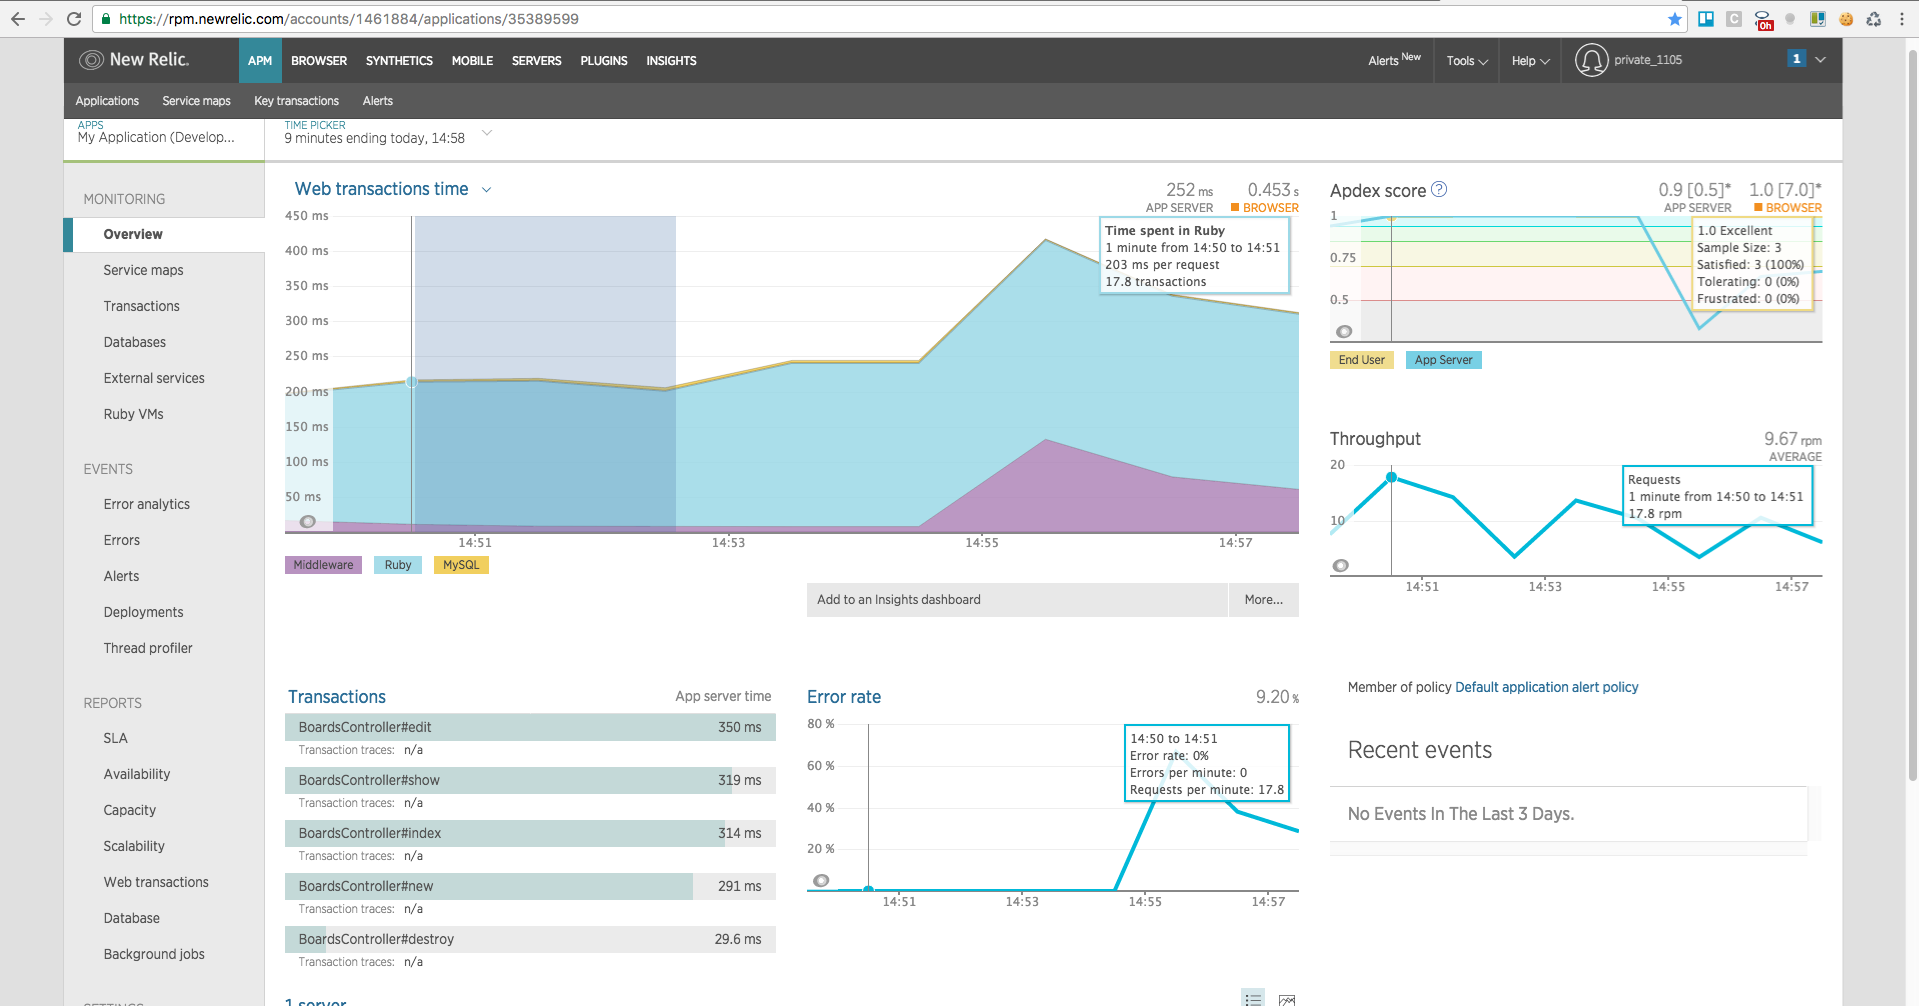Viewport: 1919px width, 1006px height.
Task: Click the Trello extension icon in browser toolbar
Action: point(1706,19)
